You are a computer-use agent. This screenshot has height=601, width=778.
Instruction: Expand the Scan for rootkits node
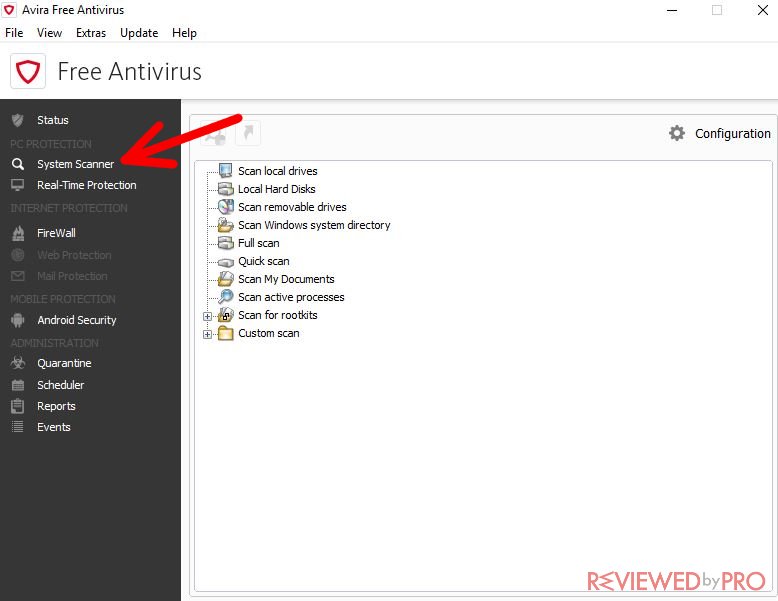pos(207,316)
